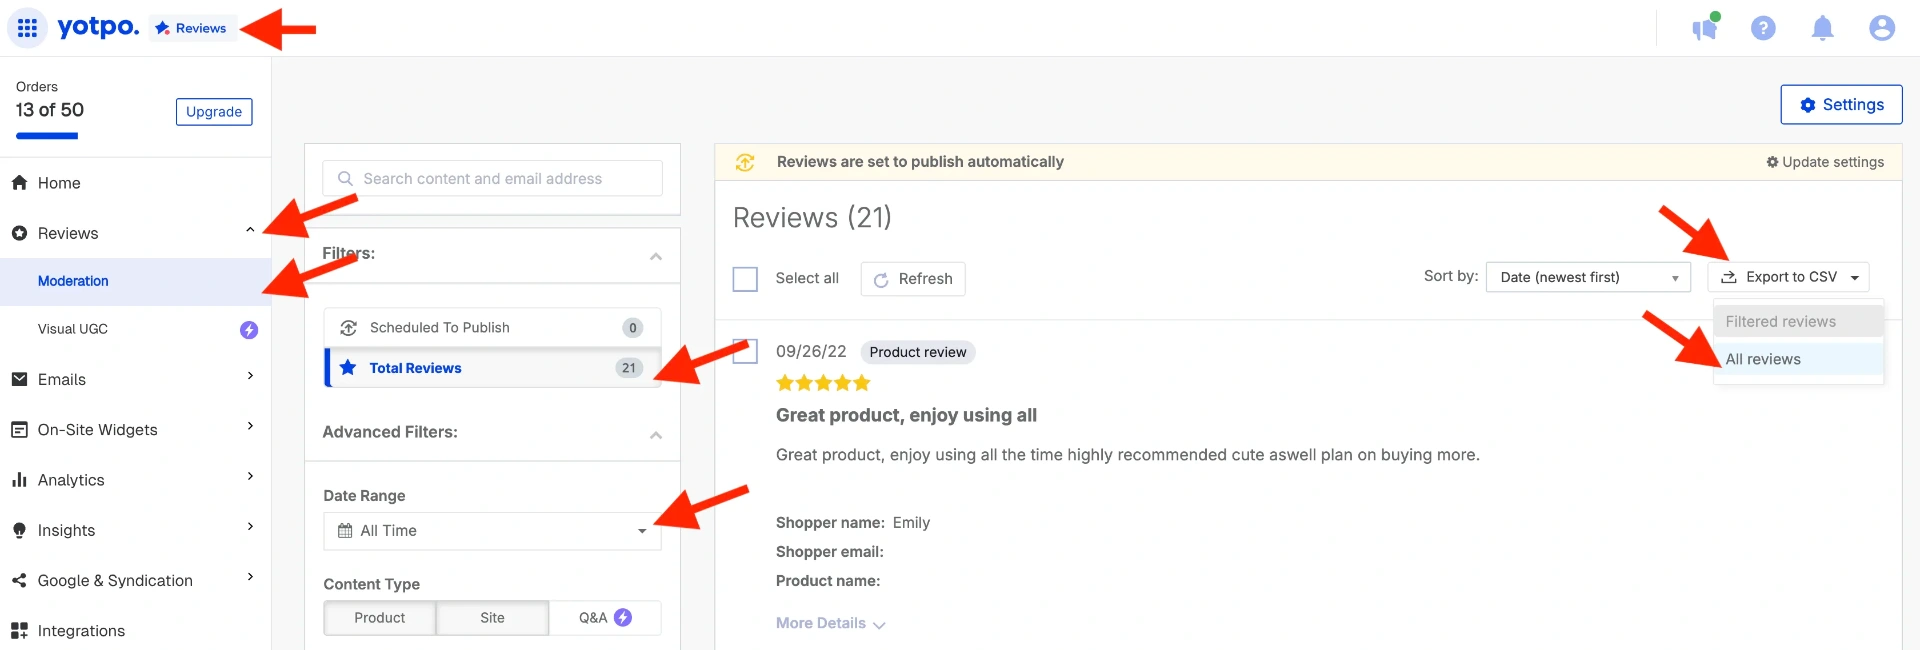Select the Q&A content type
Image resolution: width=1920 pixels, height=650 pixels.
605,618
